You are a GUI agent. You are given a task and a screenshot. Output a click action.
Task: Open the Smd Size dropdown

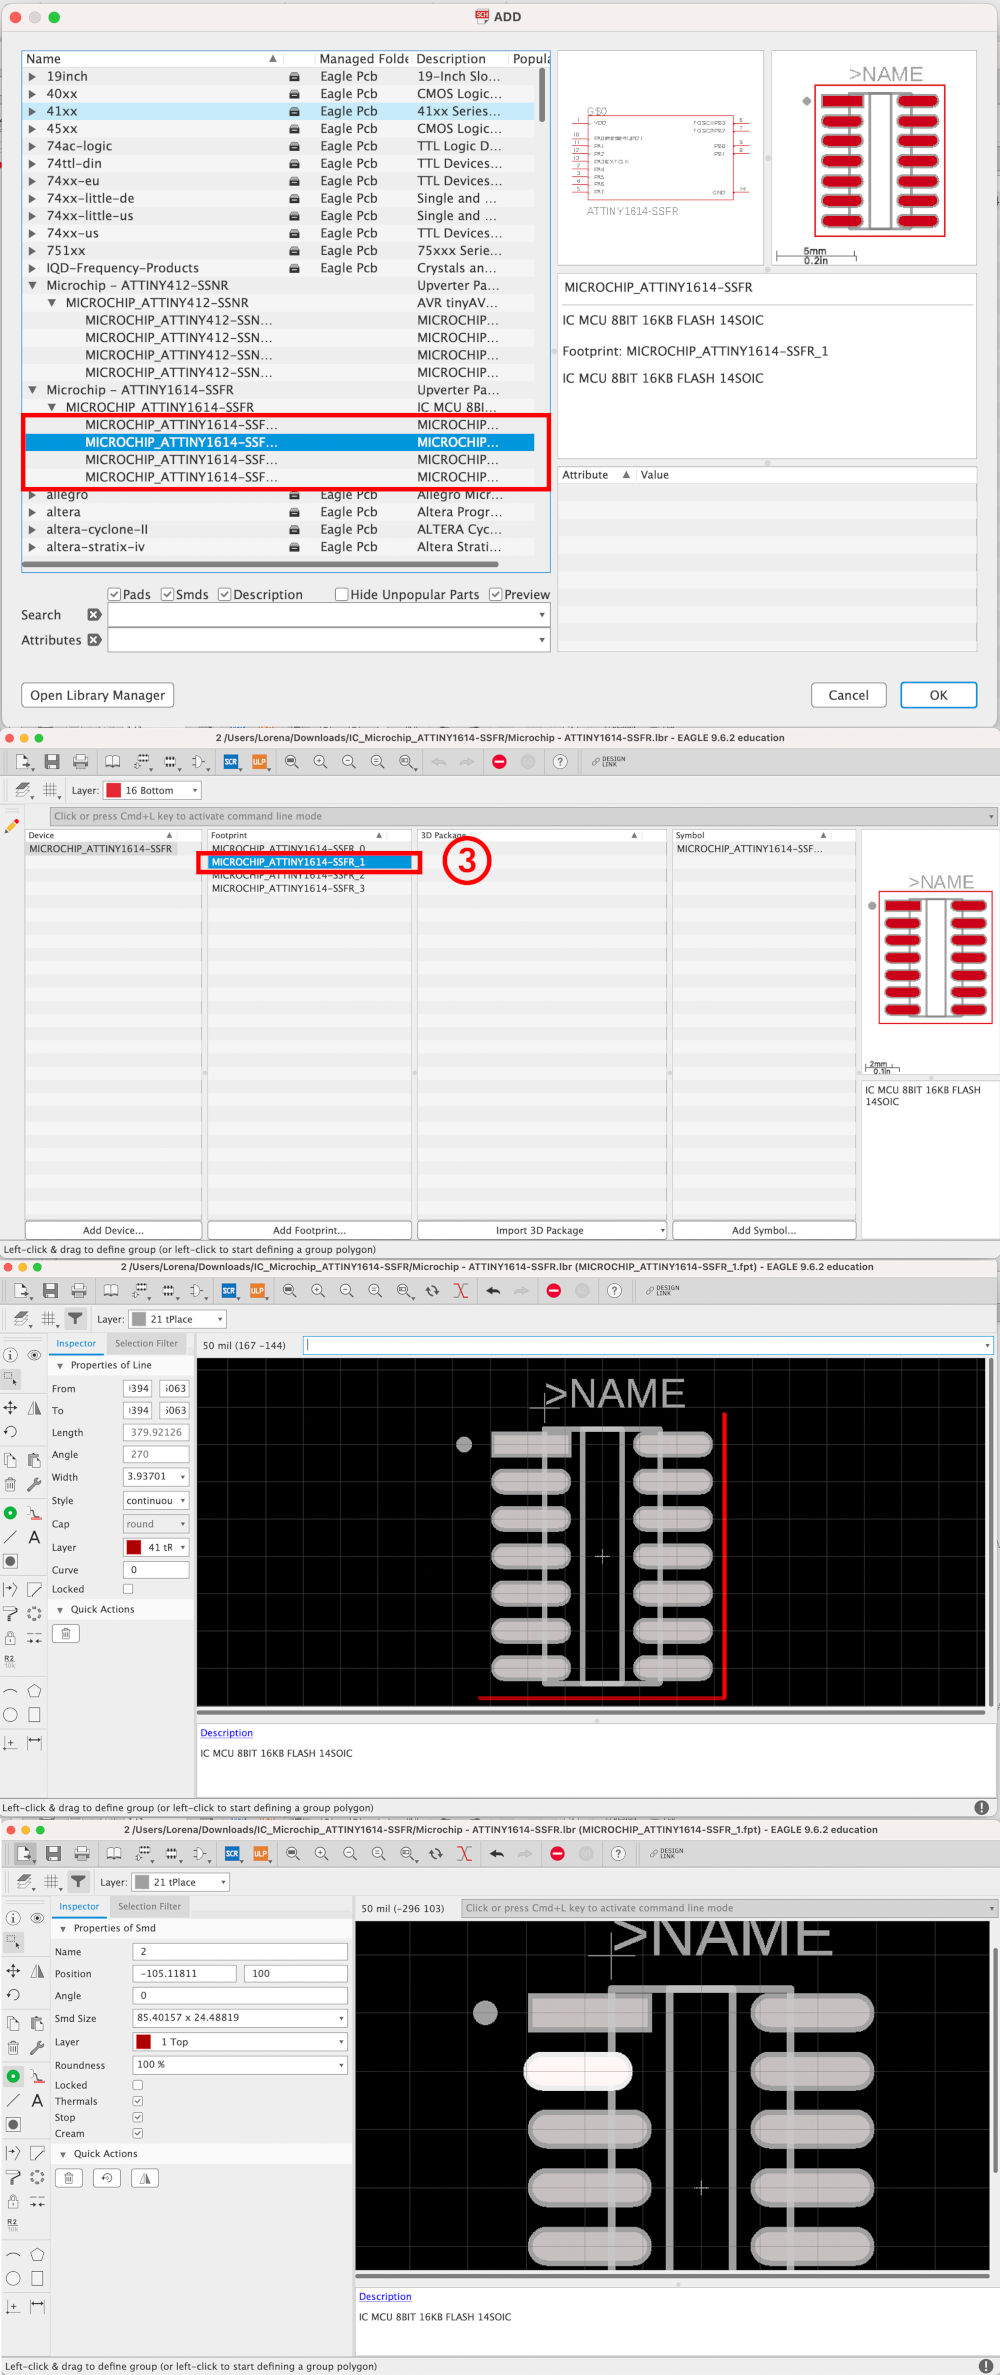pyautogui.click(x=240, y=2017)
